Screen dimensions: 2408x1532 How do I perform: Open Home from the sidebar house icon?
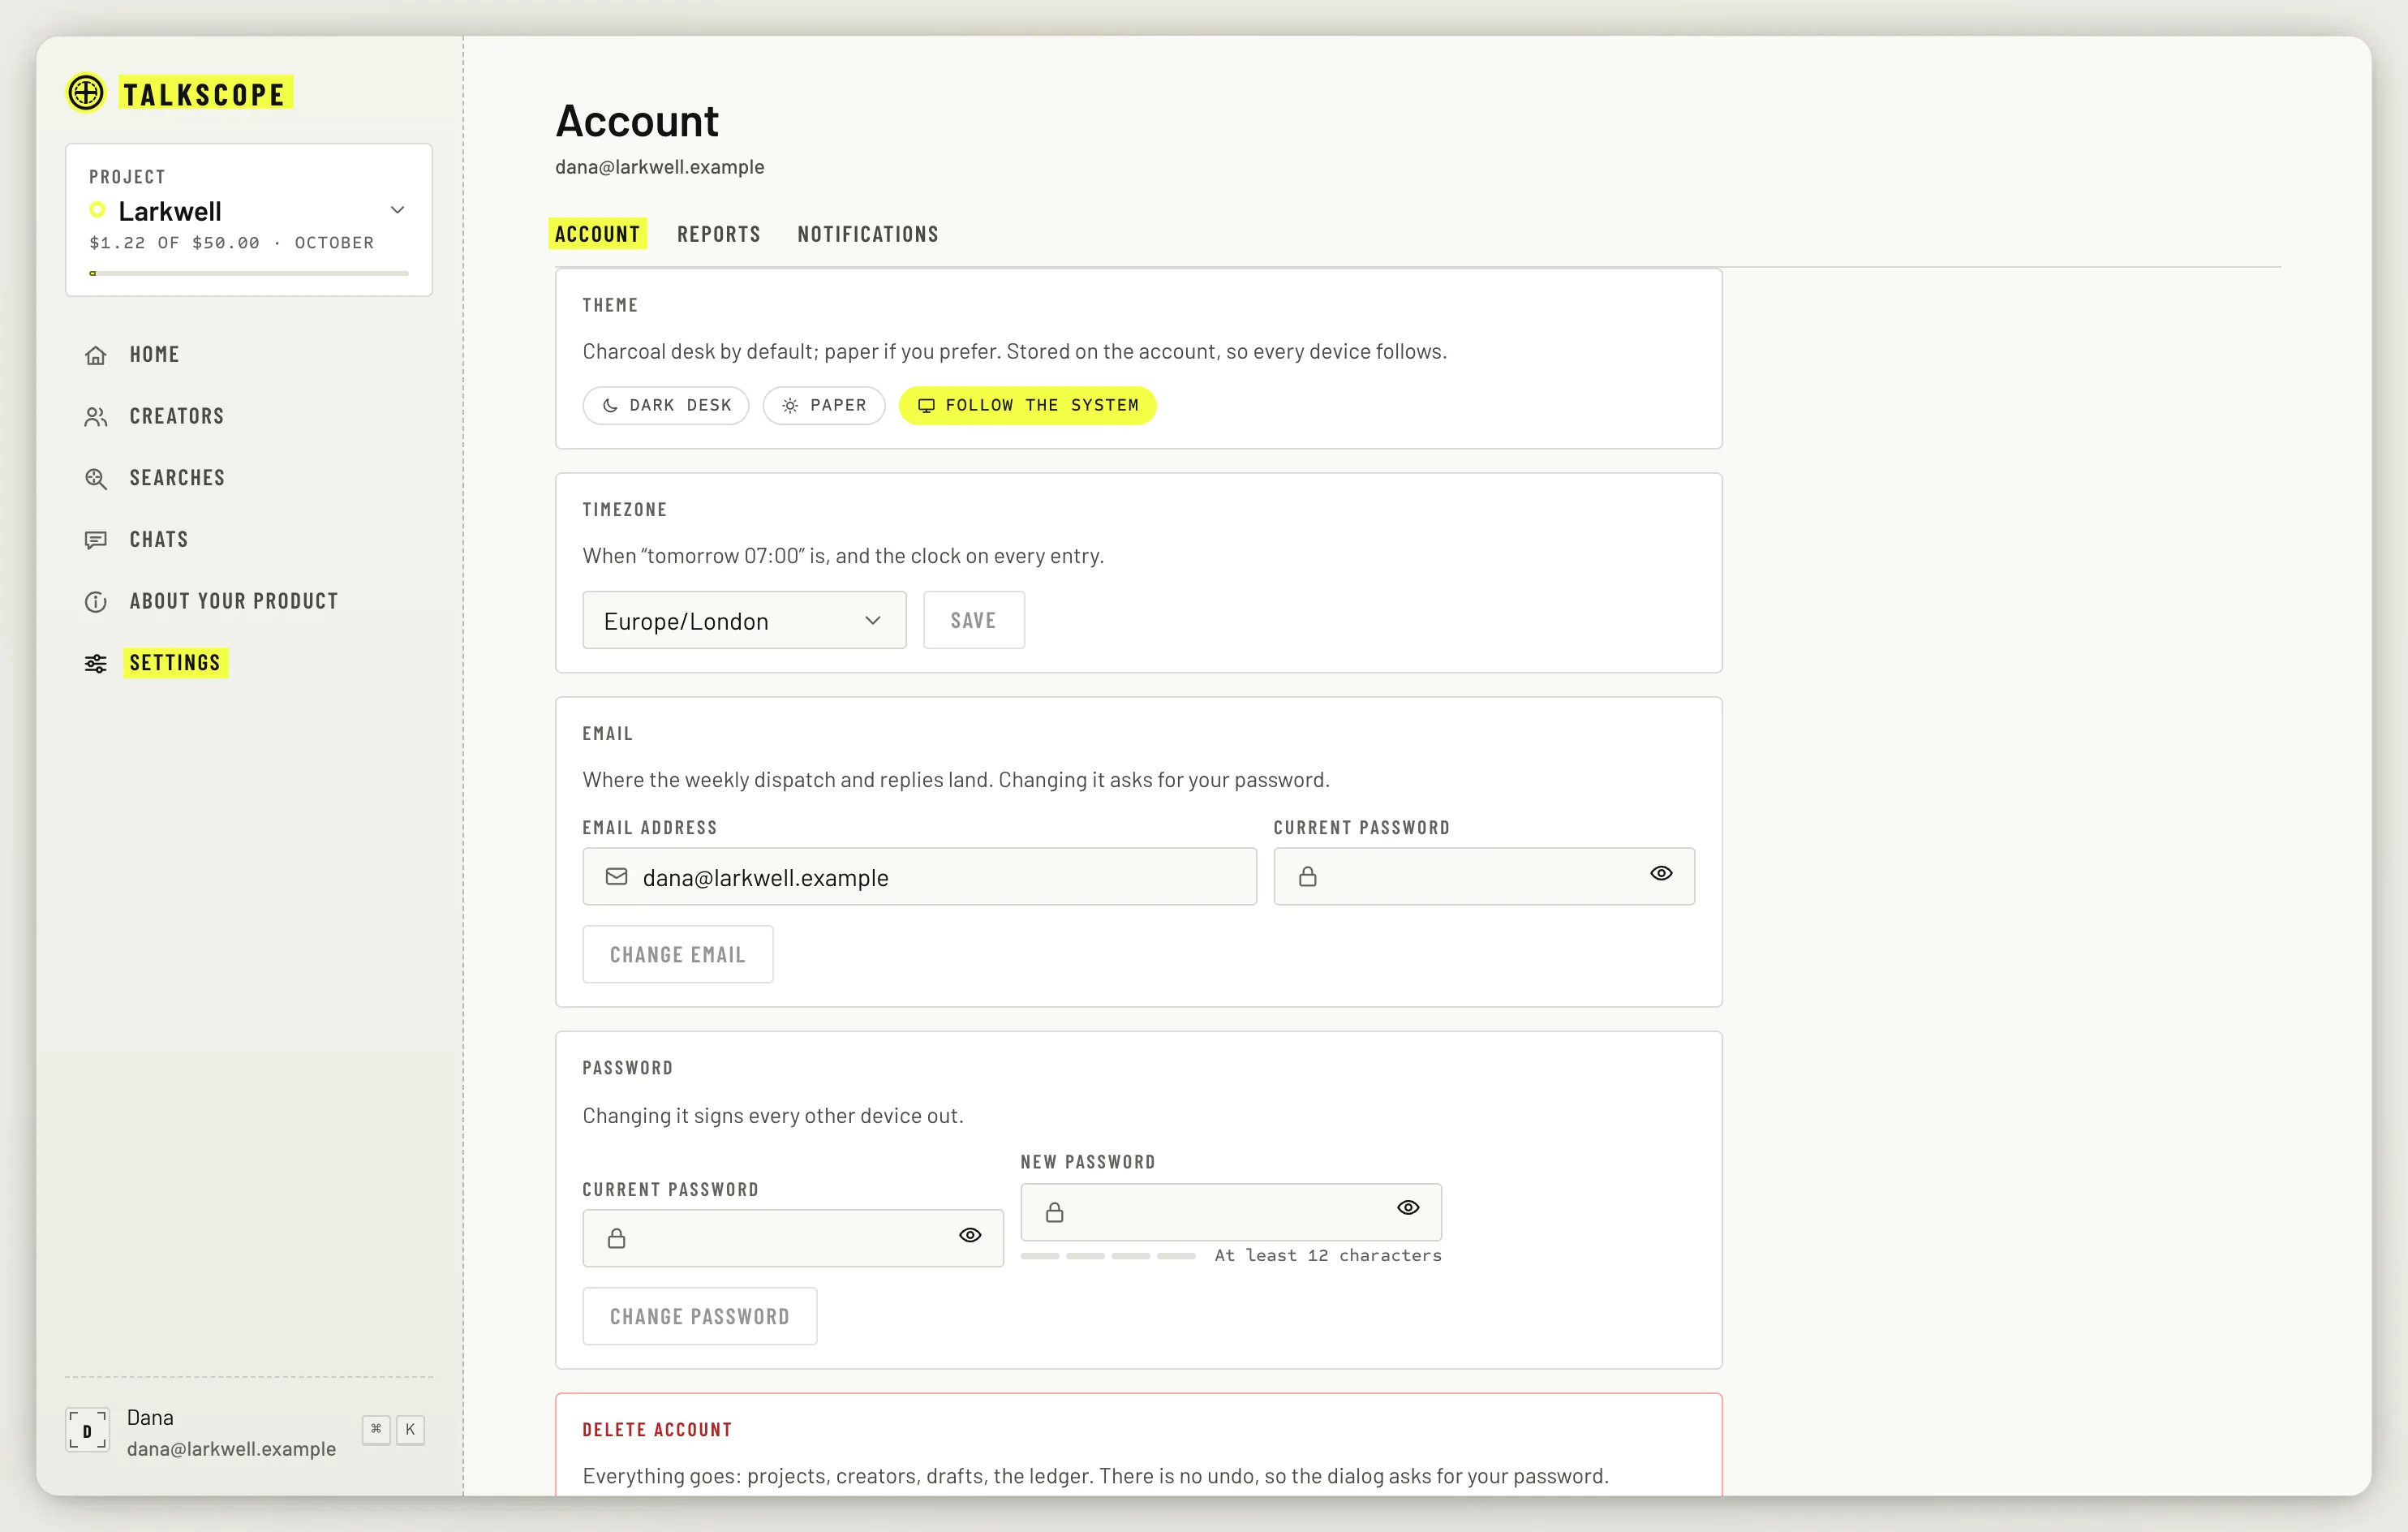click(96, 355)
